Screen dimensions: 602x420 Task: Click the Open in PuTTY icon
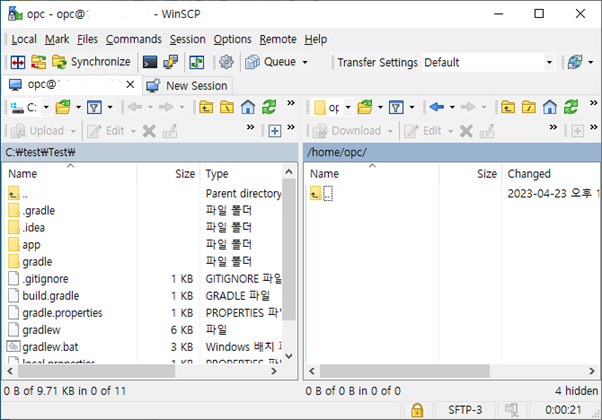click(170, 62)
